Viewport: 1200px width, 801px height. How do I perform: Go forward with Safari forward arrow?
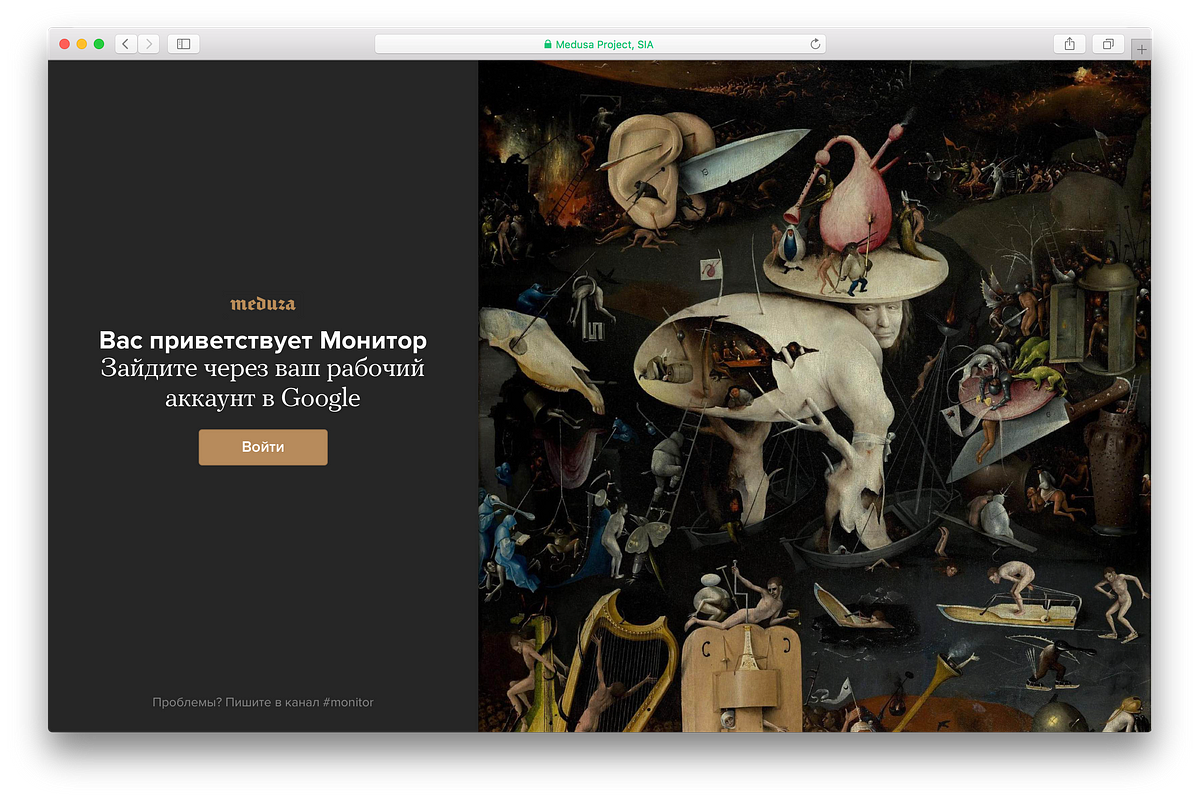[149, 44]
